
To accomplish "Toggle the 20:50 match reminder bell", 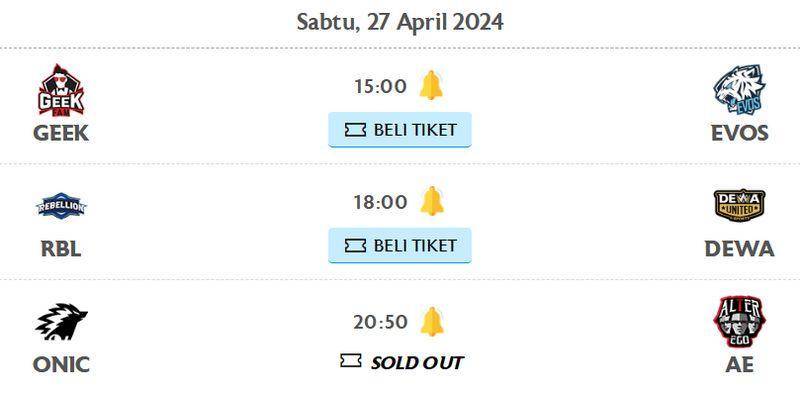I will click(432, 322).
